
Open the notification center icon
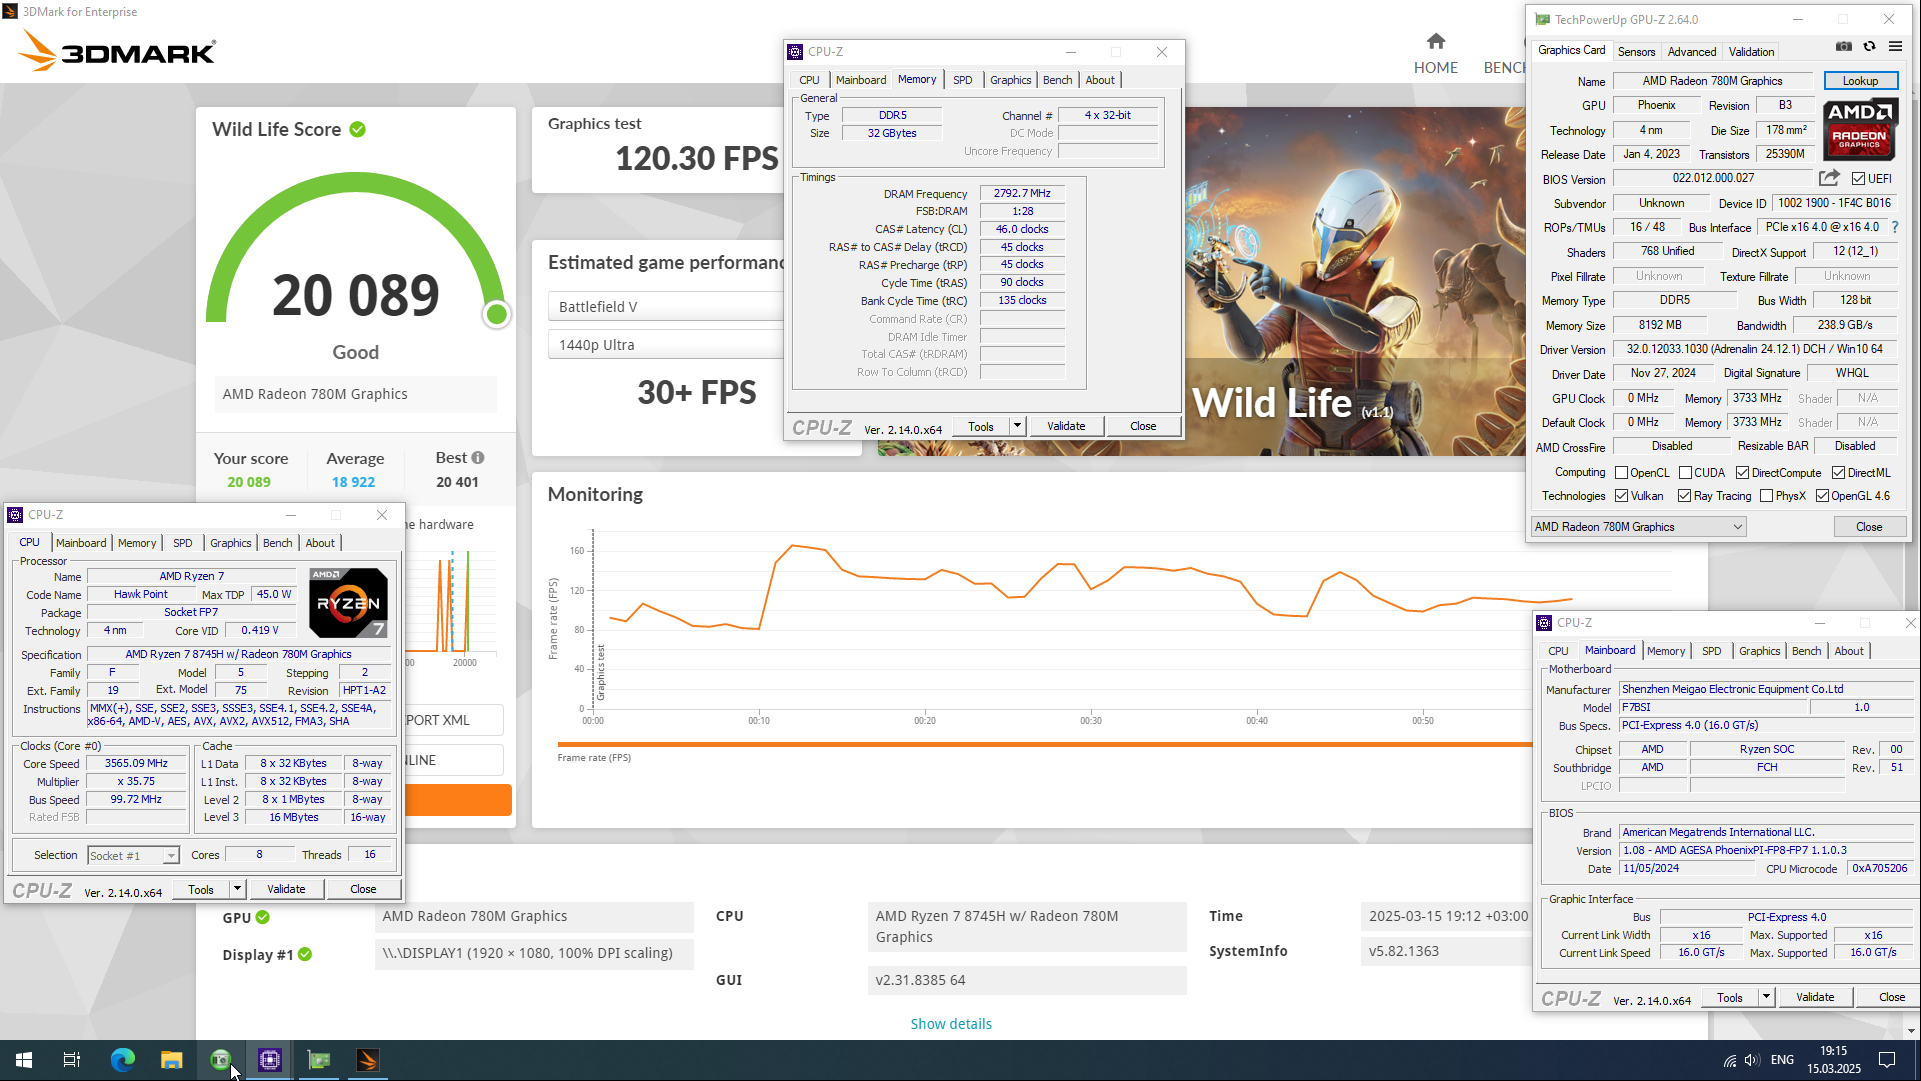click(x=1887, y=1060)
